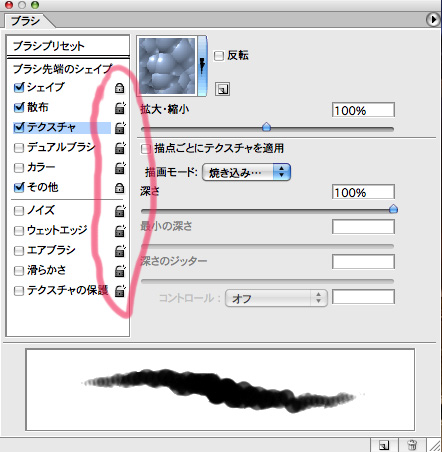Enable the 反転 invert checkbox
442x452 pixels.
219,55
